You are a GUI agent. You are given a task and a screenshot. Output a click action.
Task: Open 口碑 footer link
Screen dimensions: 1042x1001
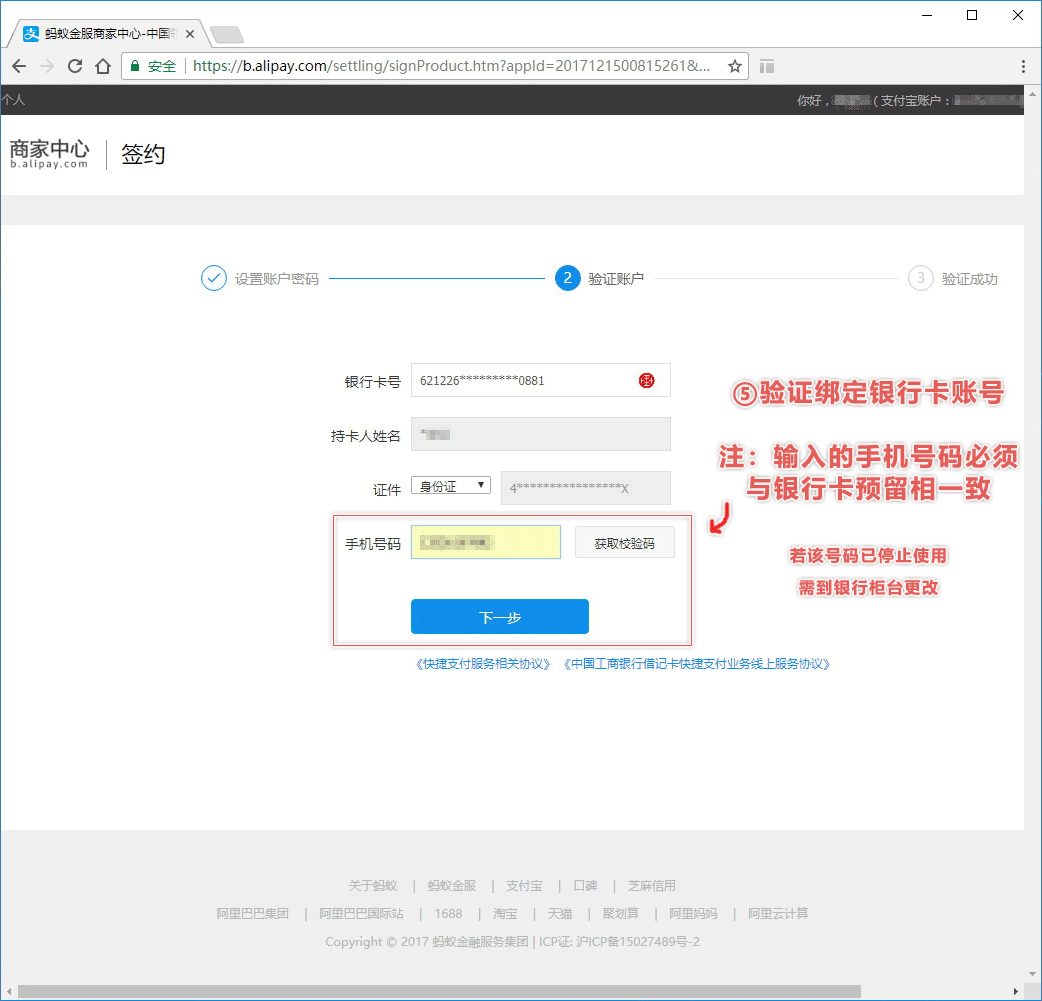(585, 885)
